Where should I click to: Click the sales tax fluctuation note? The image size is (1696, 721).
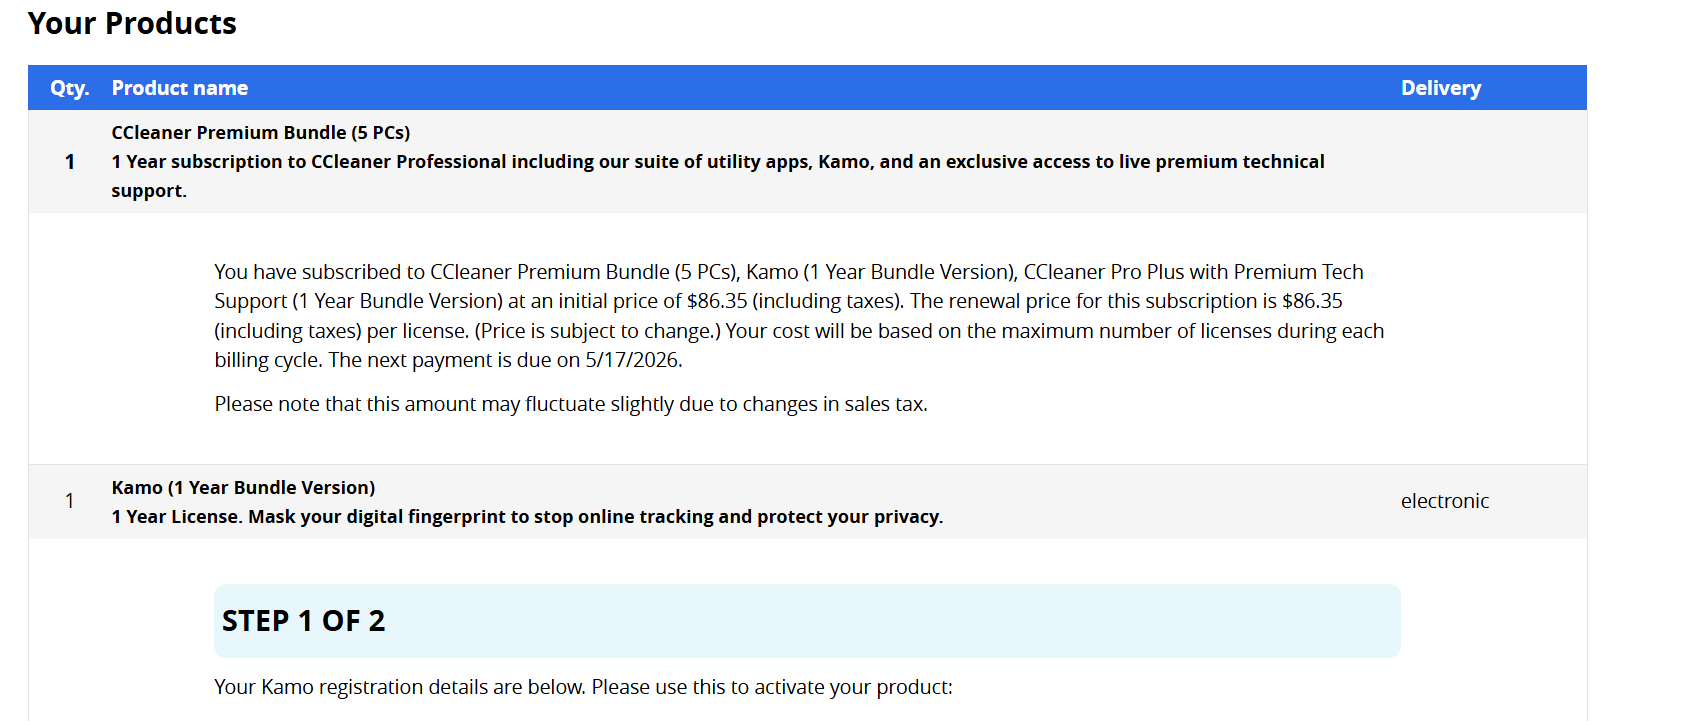(571, 404)
